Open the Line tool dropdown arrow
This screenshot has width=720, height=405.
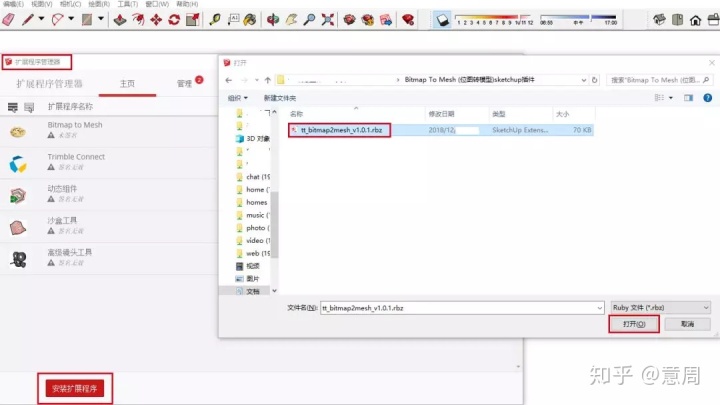(x=41, y=19)
